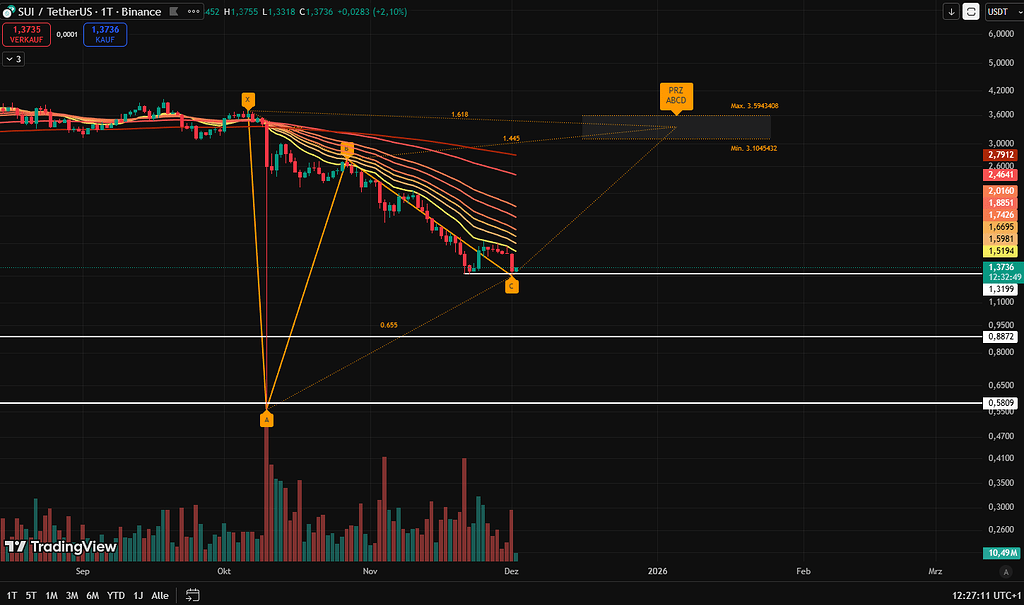
Task: Click the orange A marker at pattern low
Action: 267,420
